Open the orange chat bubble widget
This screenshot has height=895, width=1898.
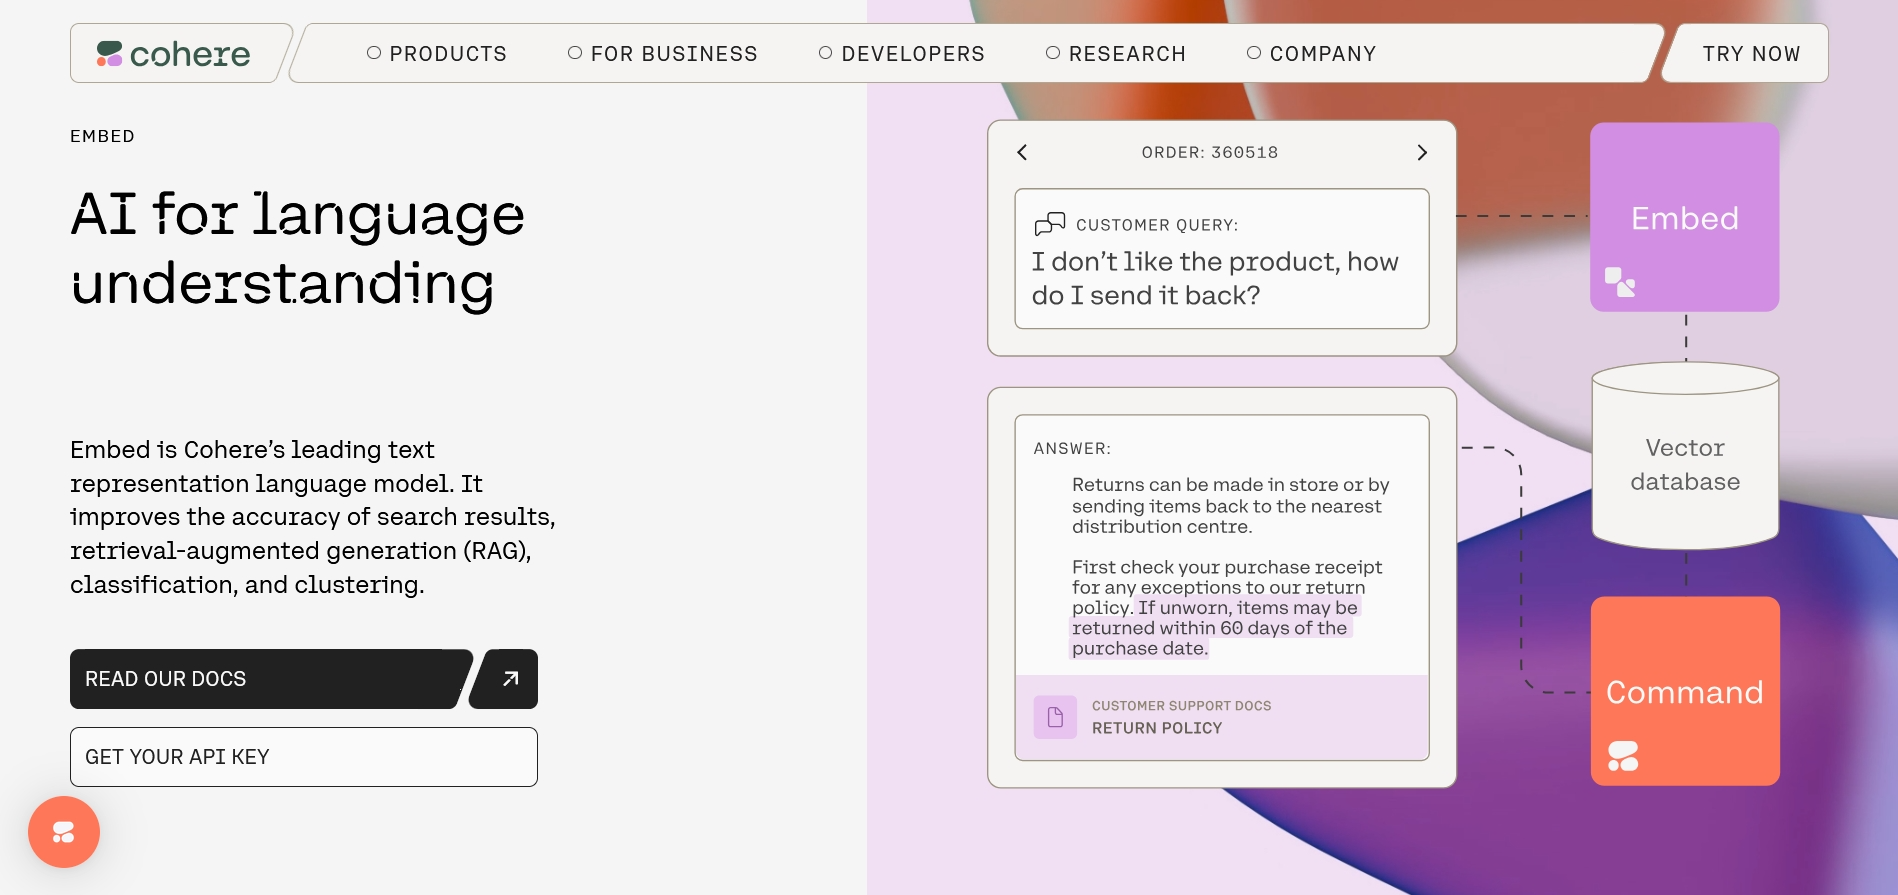click(x=64, y=832)
